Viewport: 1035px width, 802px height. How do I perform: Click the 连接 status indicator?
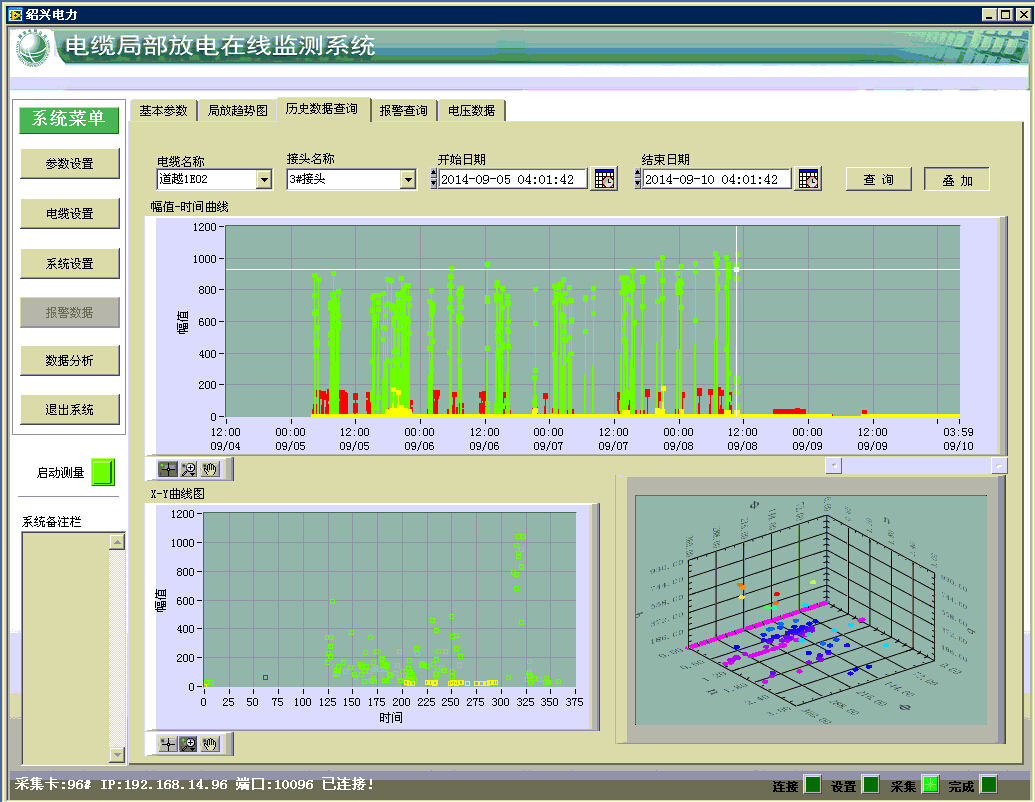(x=813, y=785)
